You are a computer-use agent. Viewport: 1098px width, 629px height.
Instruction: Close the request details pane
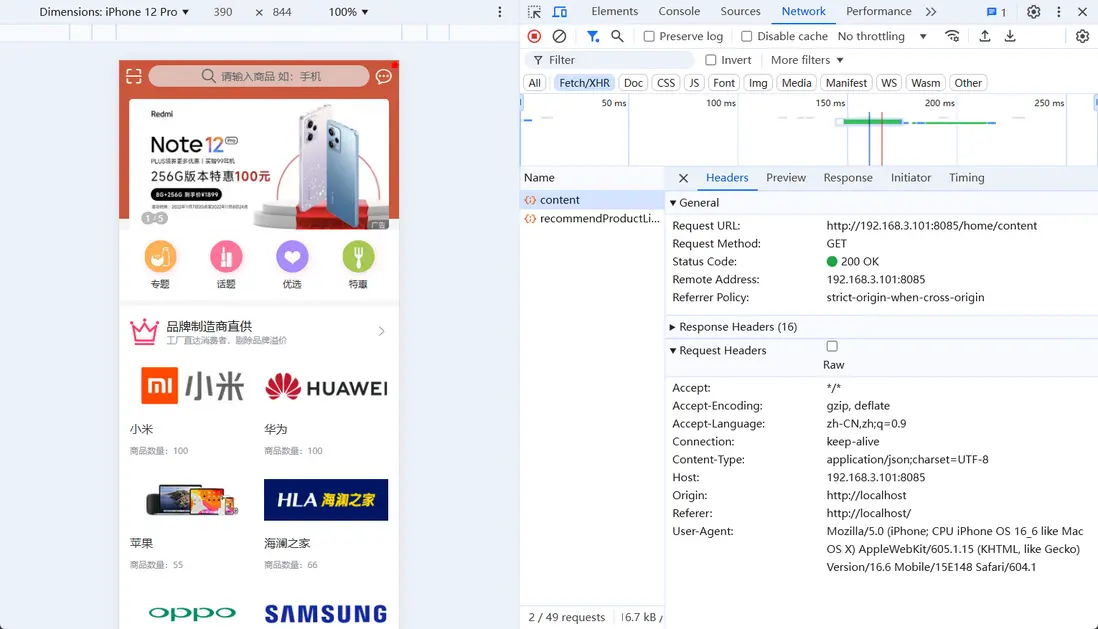[x=683, y=178]
